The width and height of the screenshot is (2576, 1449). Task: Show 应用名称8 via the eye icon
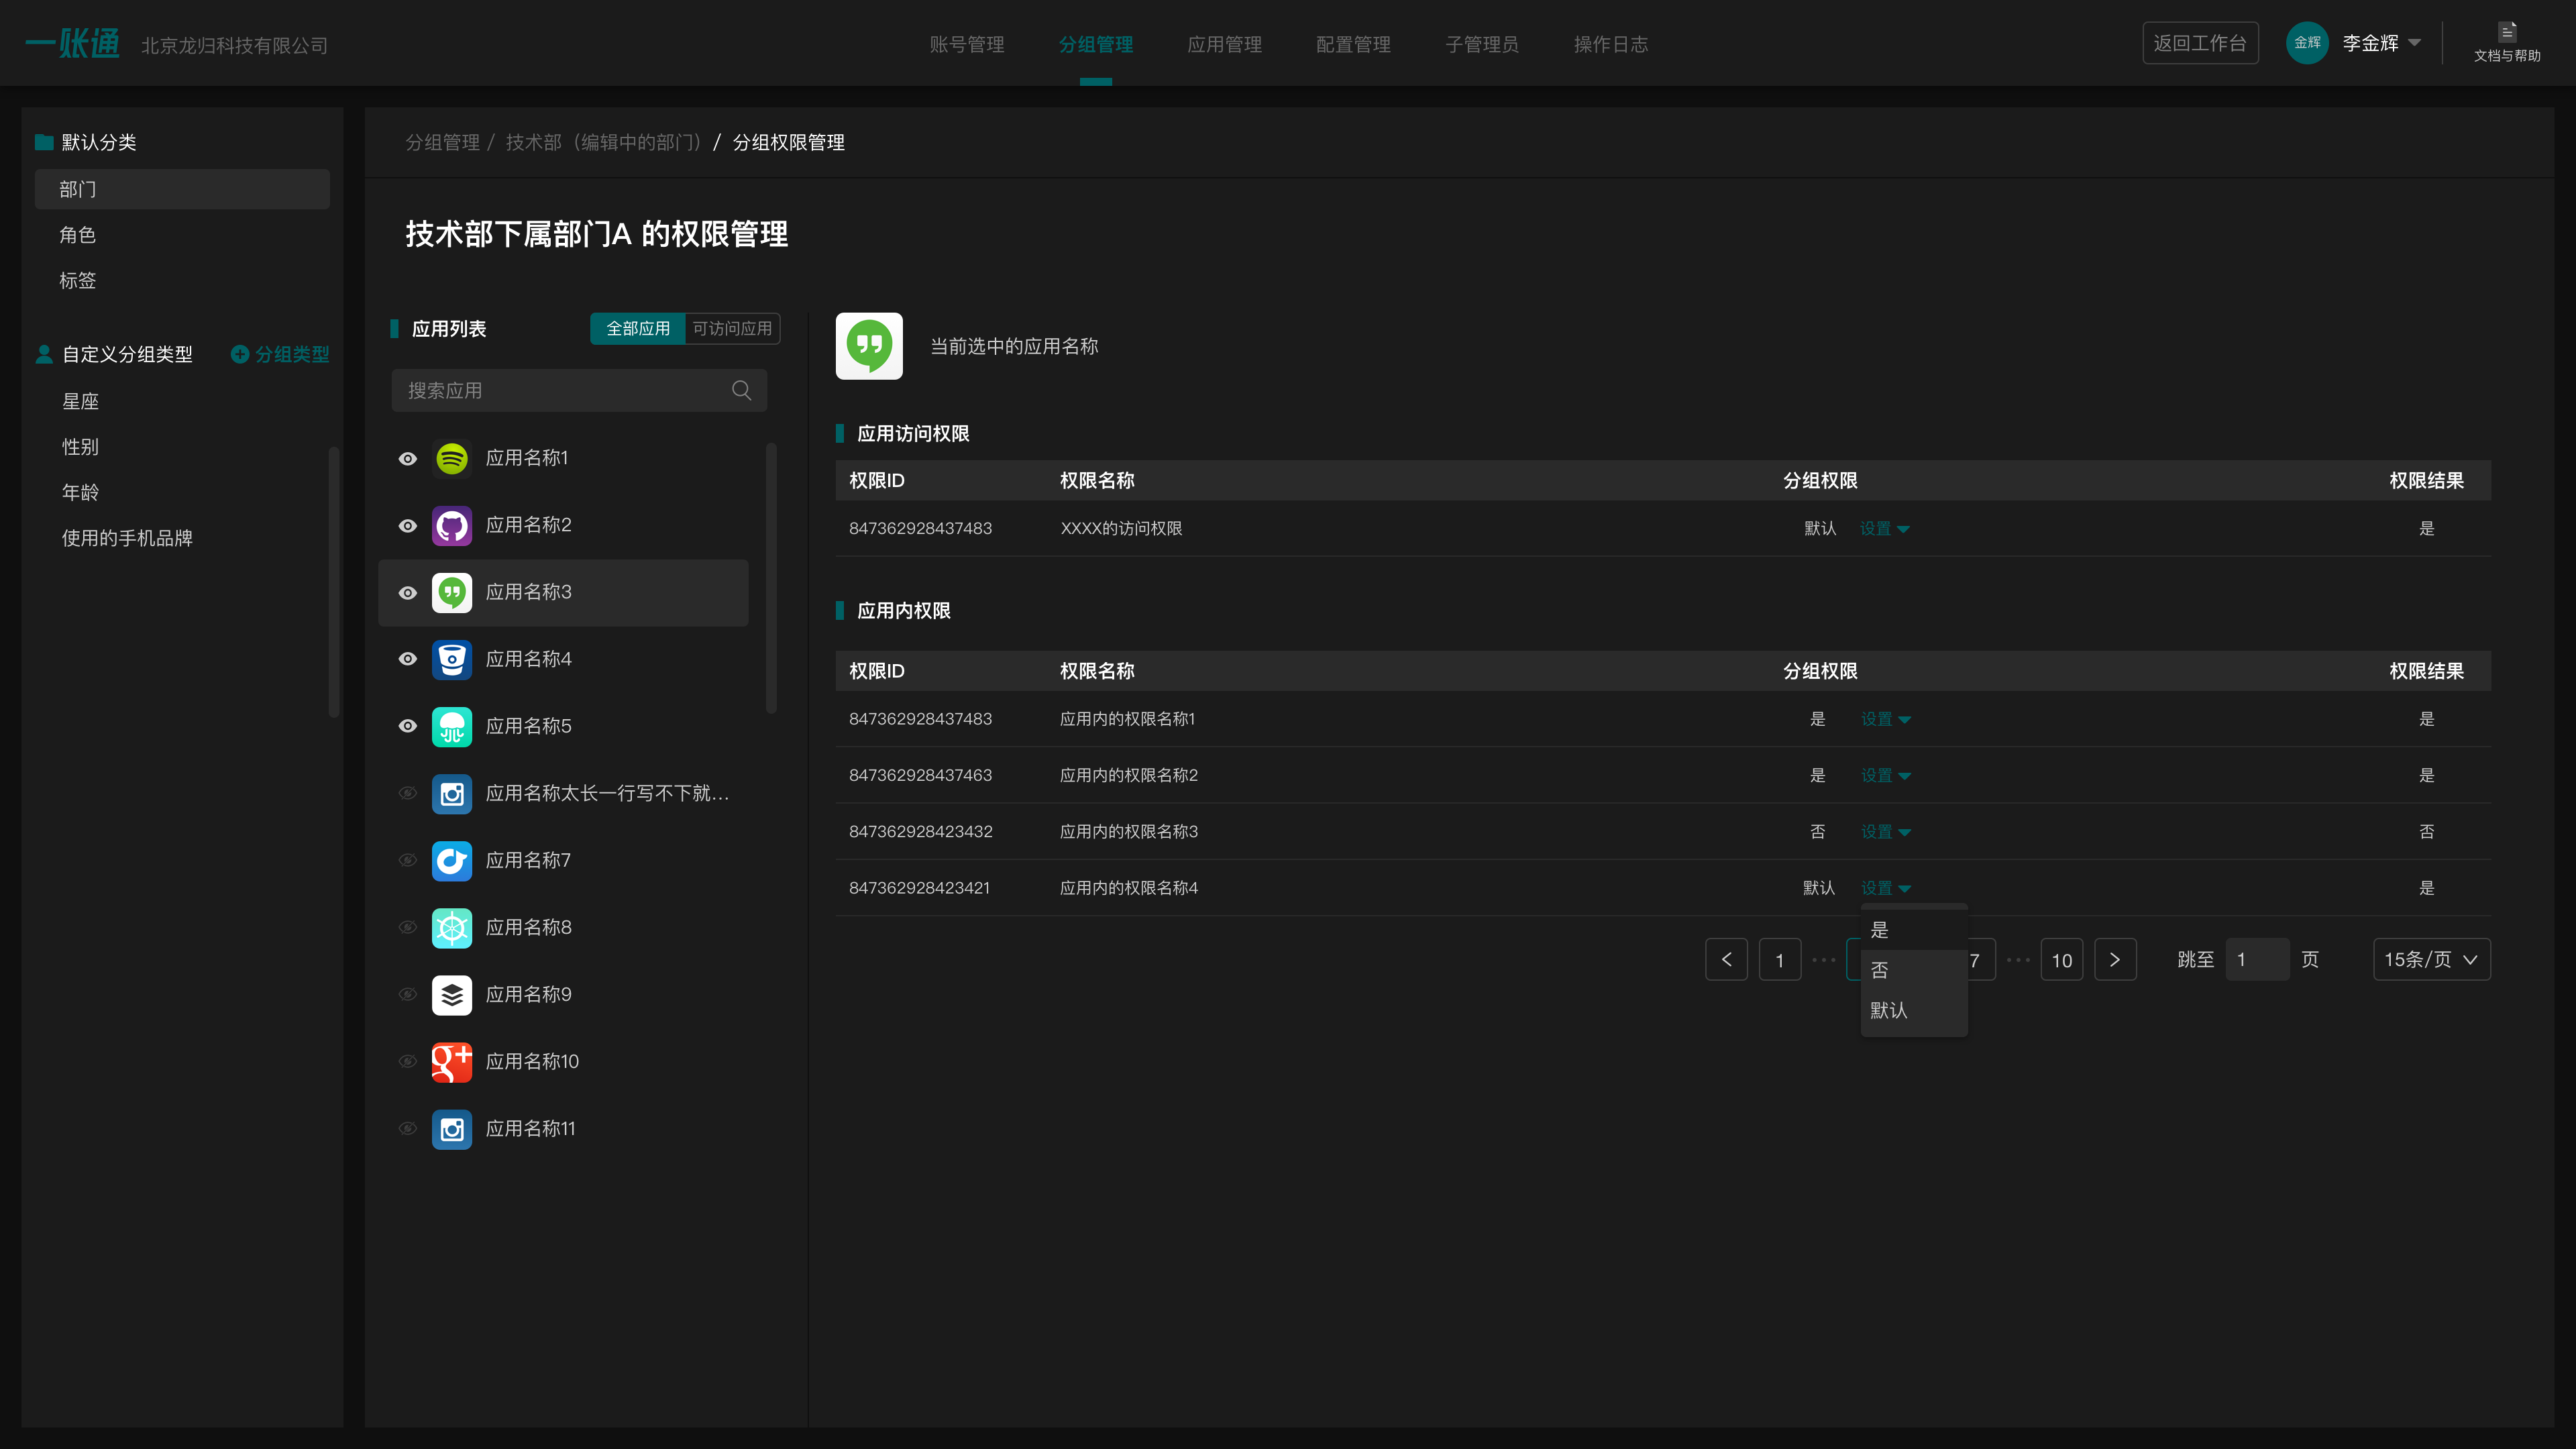407,927
